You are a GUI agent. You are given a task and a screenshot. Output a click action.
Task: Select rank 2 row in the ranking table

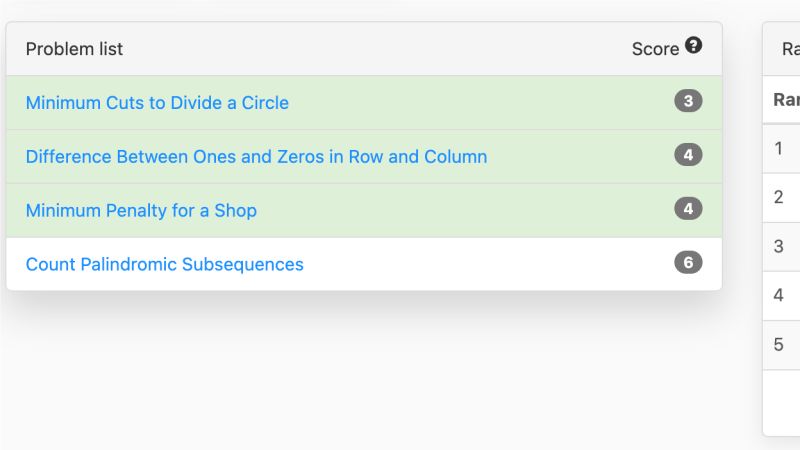point(782,197)
